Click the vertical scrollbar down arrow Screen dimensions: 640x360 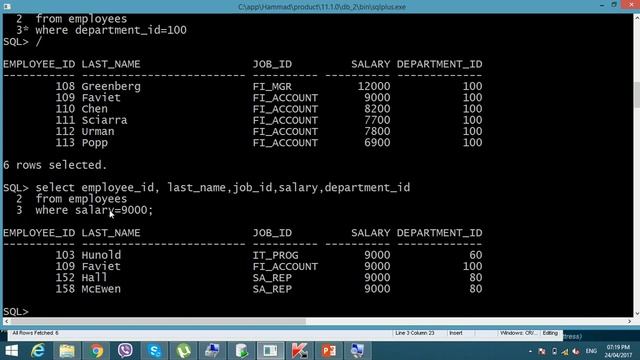tap(637, 313)
